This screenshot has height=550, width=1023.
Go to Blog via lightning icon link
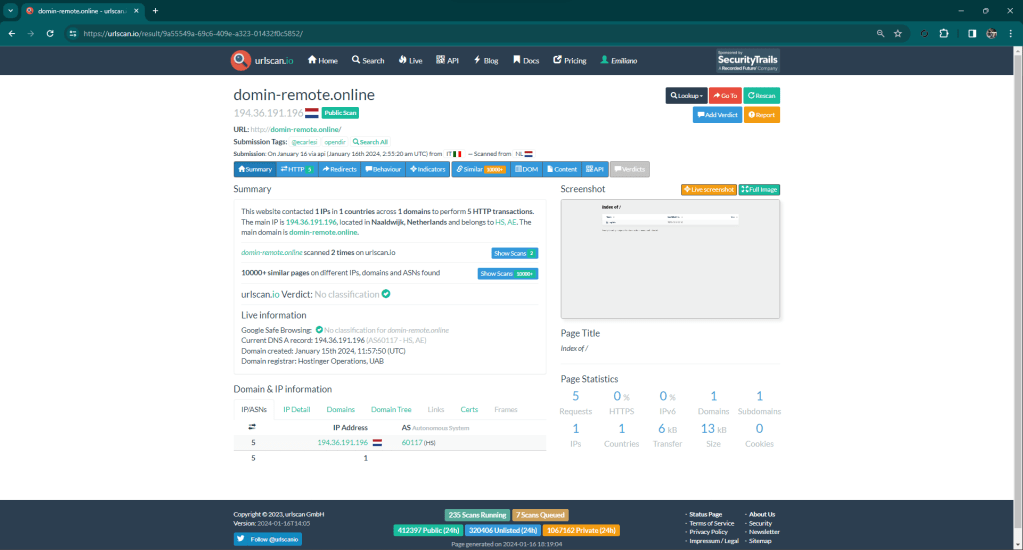tap(486, 60)
